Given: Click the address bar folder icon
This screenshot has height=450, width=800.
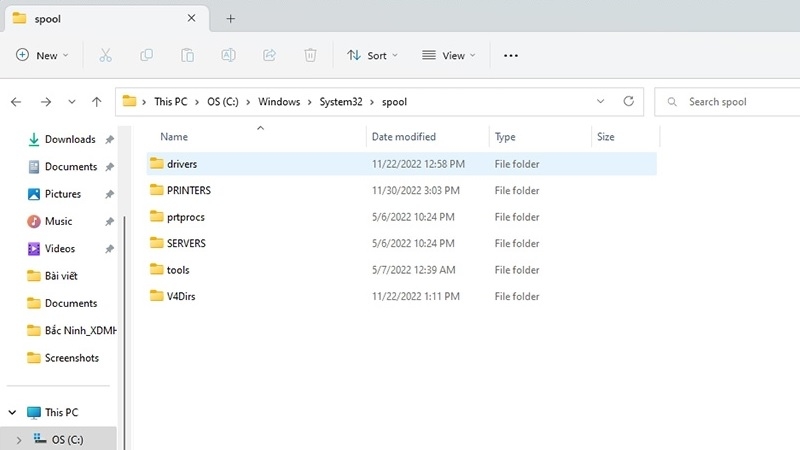Looking at the screenshot, I should point(130,101).
